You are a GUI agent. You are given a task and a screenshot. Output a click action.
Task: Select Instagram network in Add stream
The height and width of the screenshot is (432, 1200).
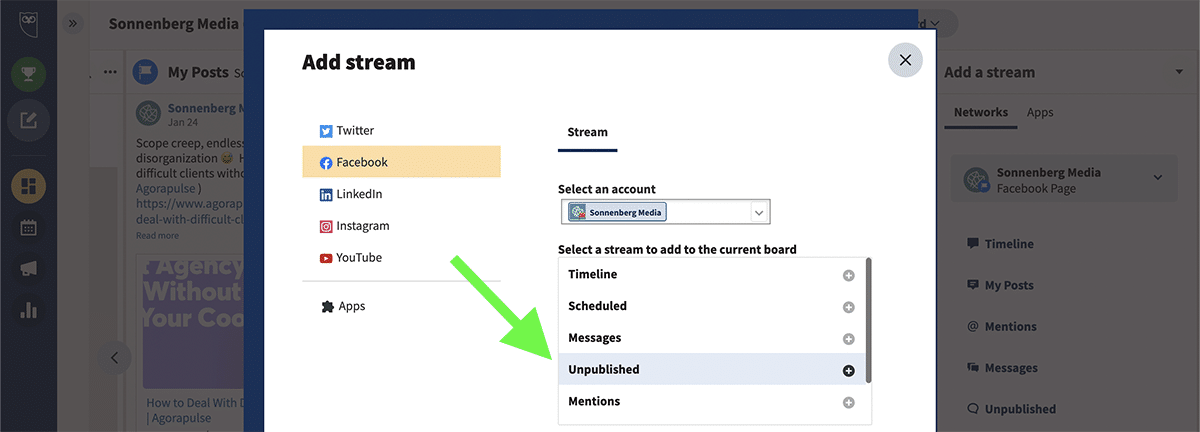[x=401, y=226]
